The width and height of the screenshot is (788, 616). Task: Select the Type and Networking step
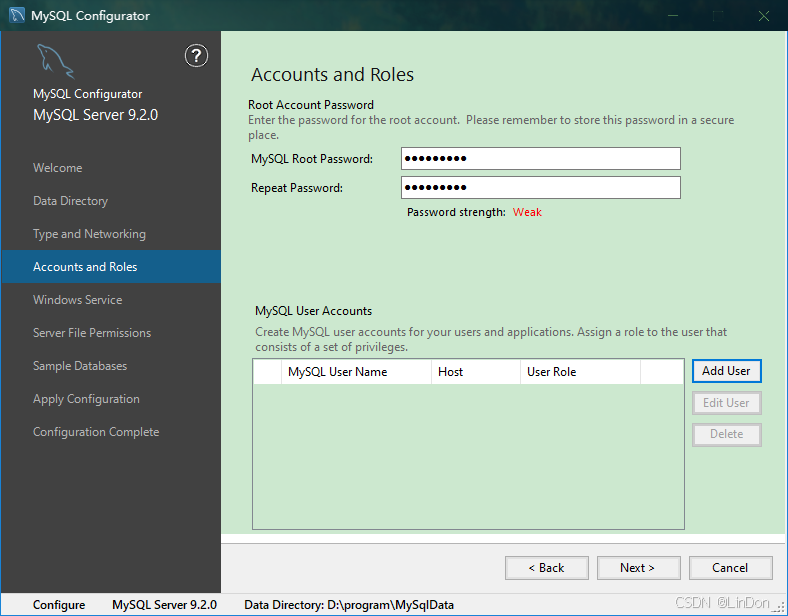point(89,234)
